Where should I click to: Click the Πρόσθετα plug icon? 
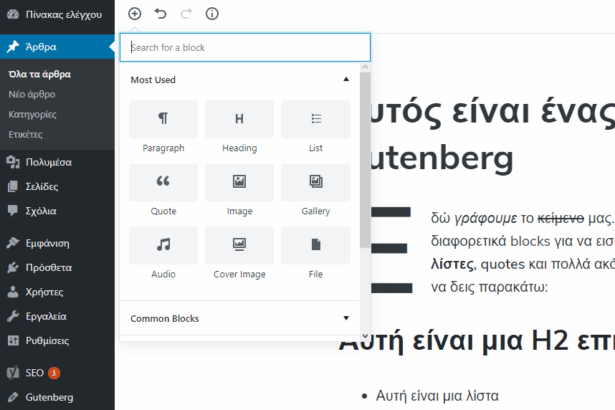(x=13, y=268)
